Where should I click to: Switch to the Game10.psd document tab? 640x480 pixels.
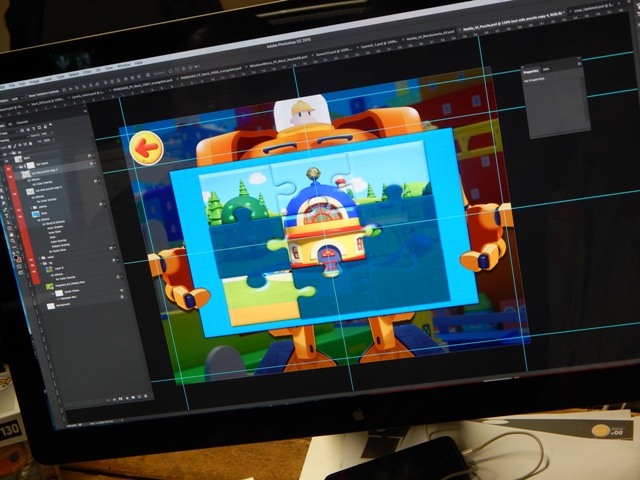pyautogui.click(x=332, y=52)
